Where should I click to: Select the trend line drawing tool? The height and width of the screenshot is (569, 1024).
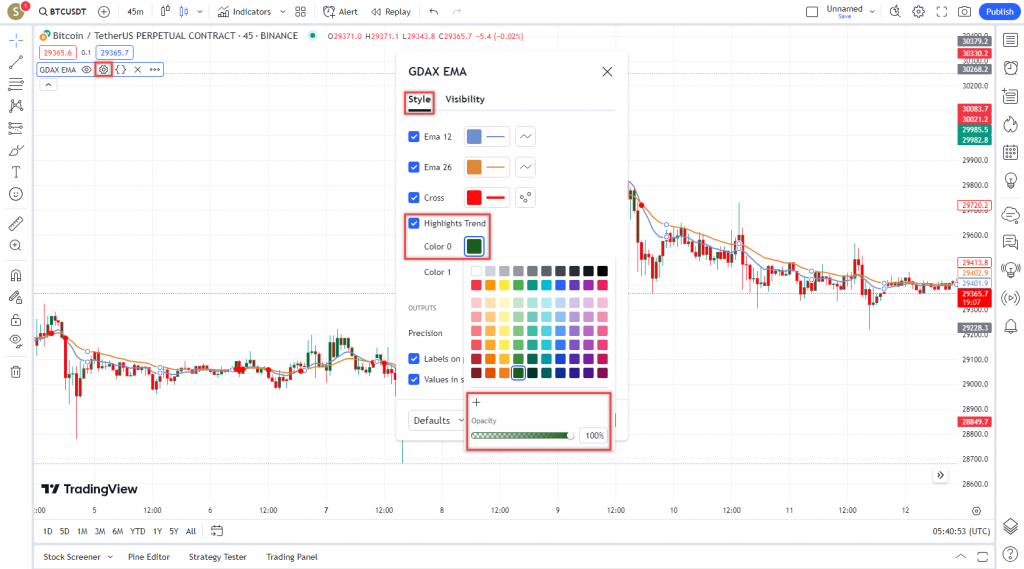pos(16,63)
